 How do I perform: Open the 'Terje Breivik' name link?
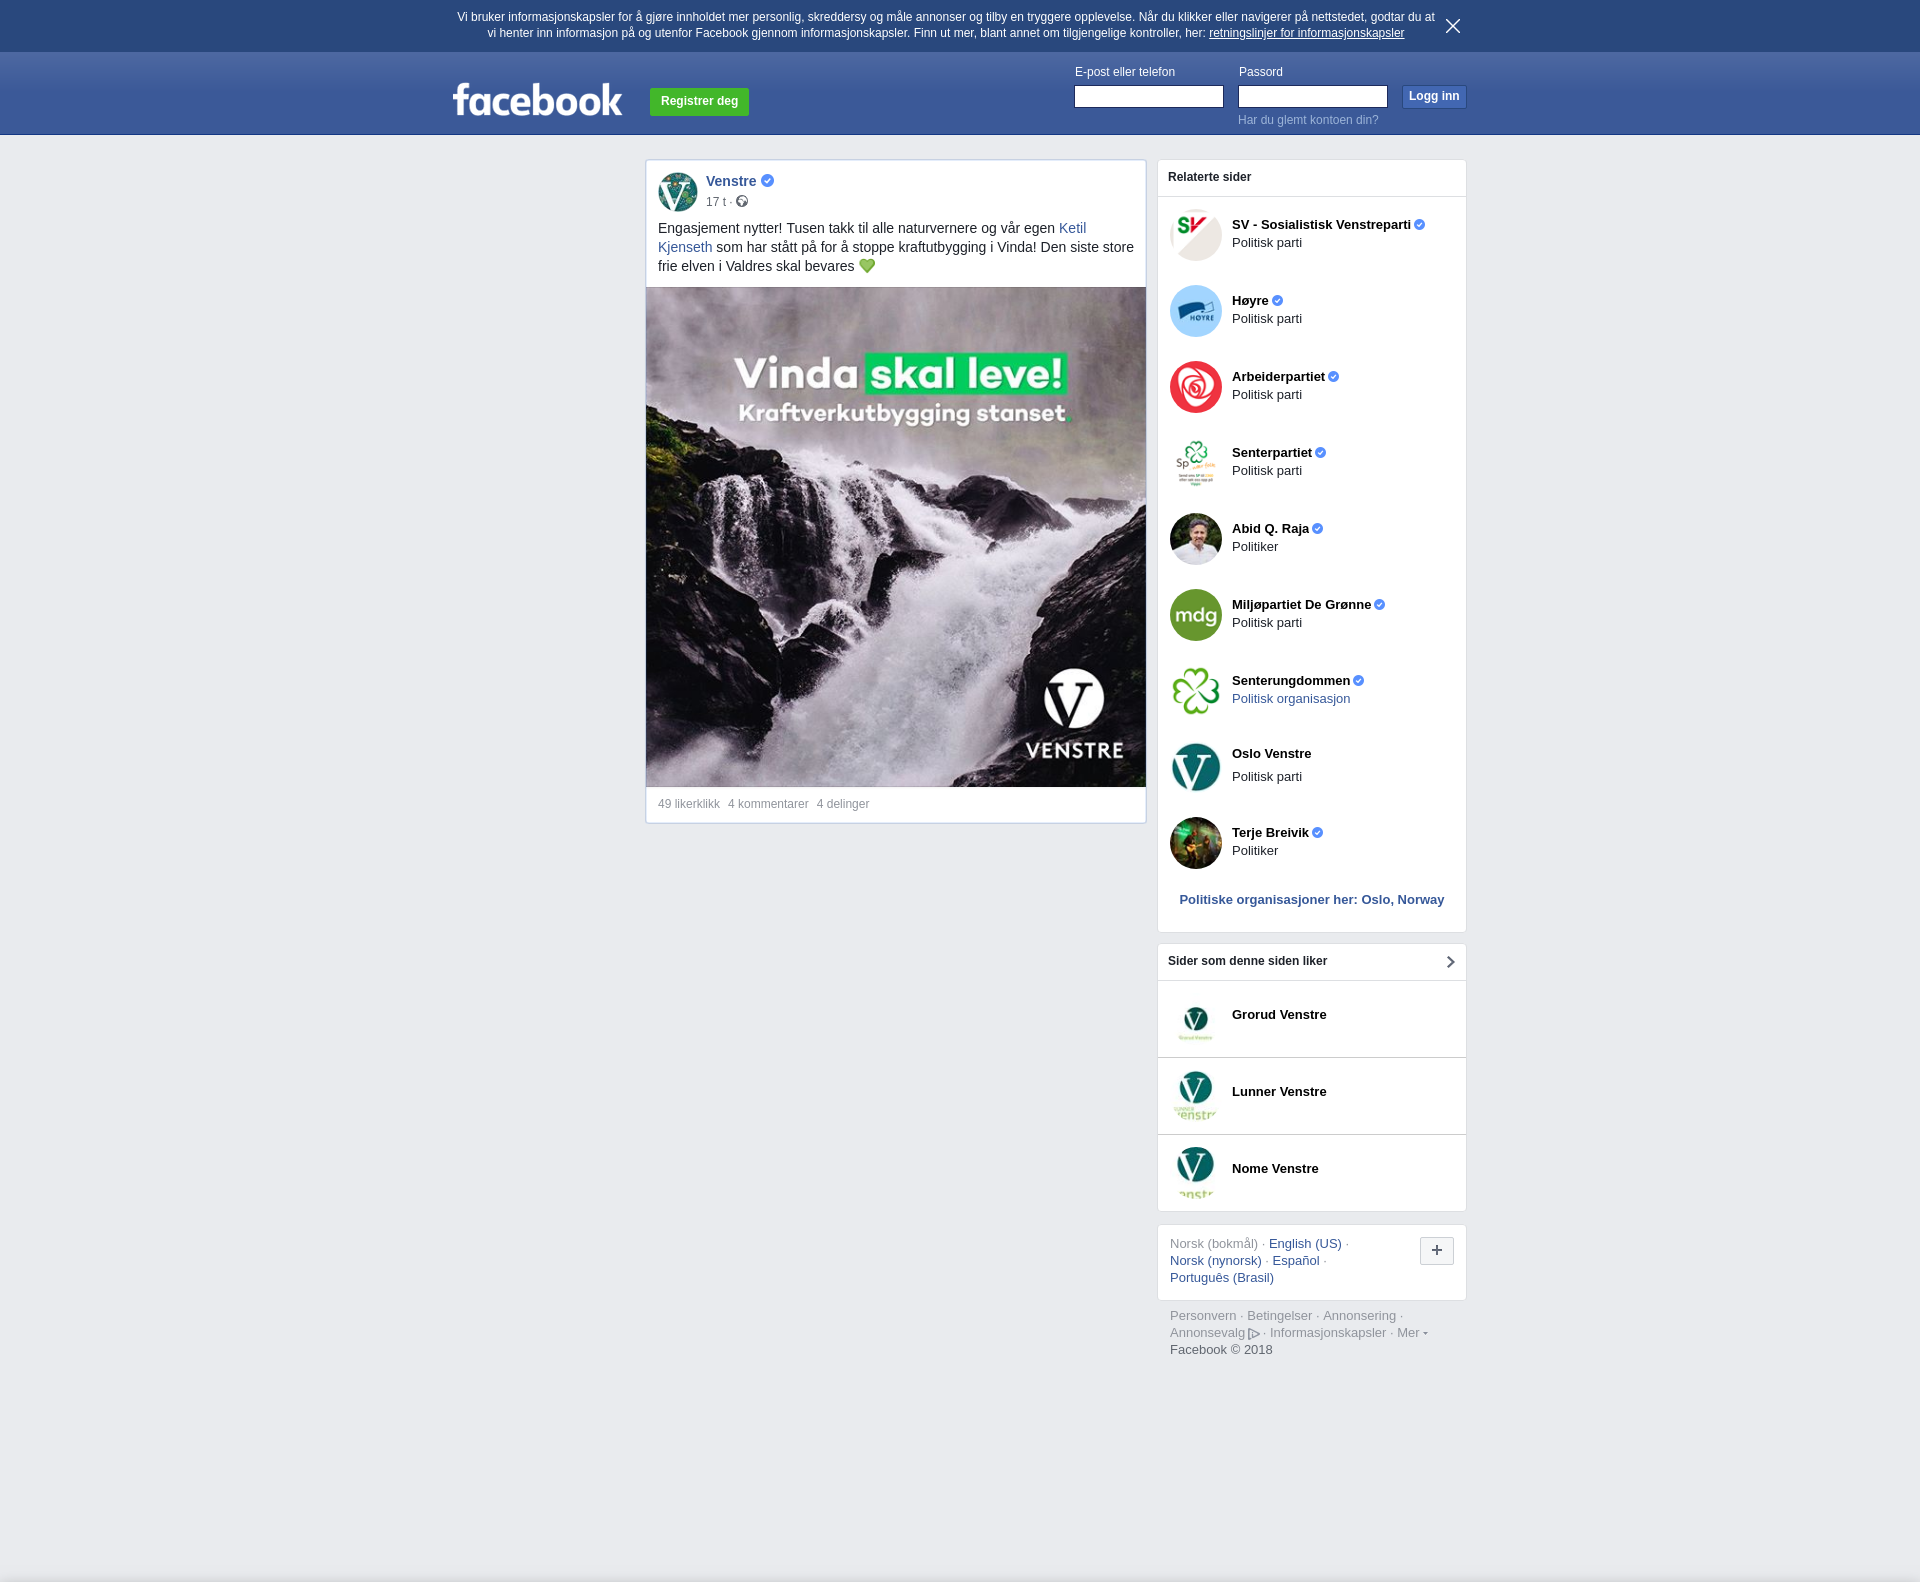coord(1270,833)
